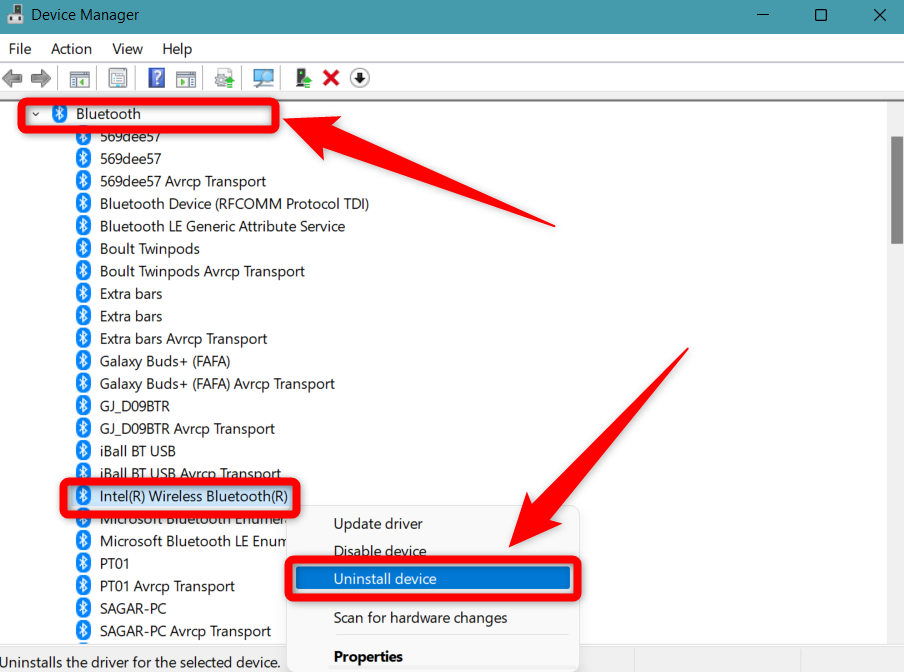Viewport: 904px width, 672px height.
Task: Show/hide console tree toolbar icon
Action: pos(79,78)
